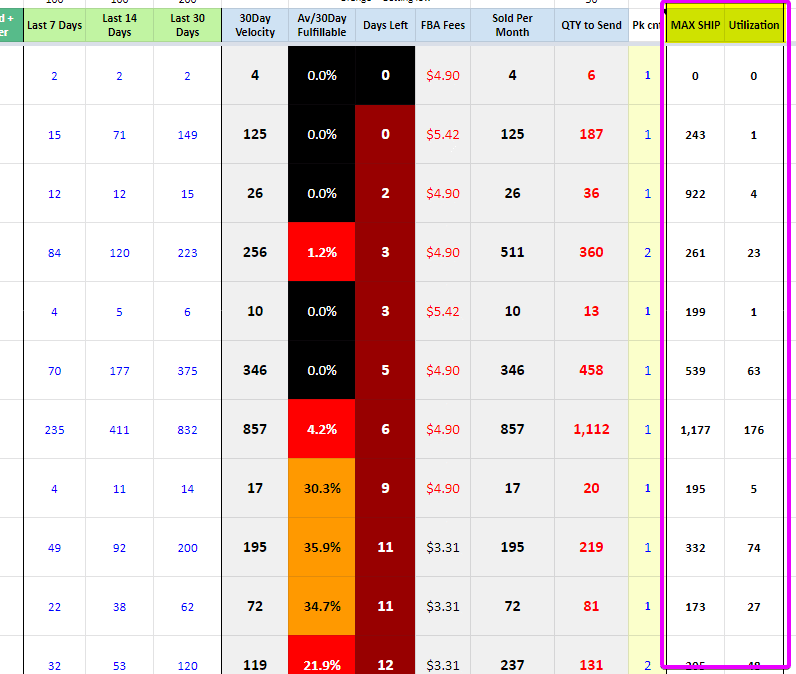The width and height of the screenshot is (796, 674).
Task: Select the 235 Last 7 Days cell
Action: click(54, 430)
